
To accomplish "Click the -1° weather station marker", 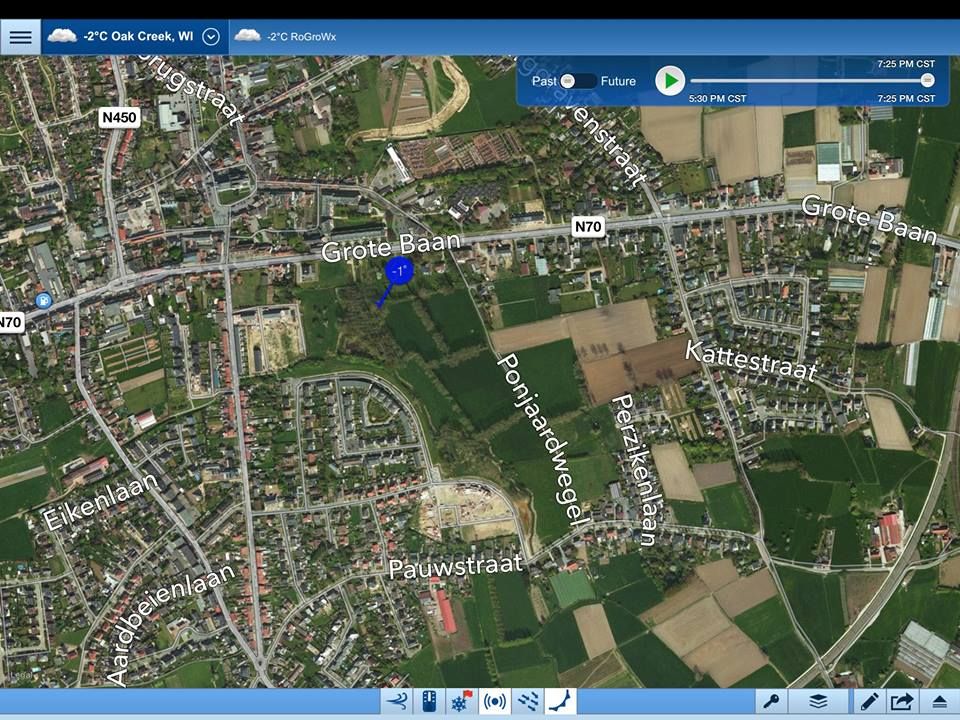I will tap(399, 271).
